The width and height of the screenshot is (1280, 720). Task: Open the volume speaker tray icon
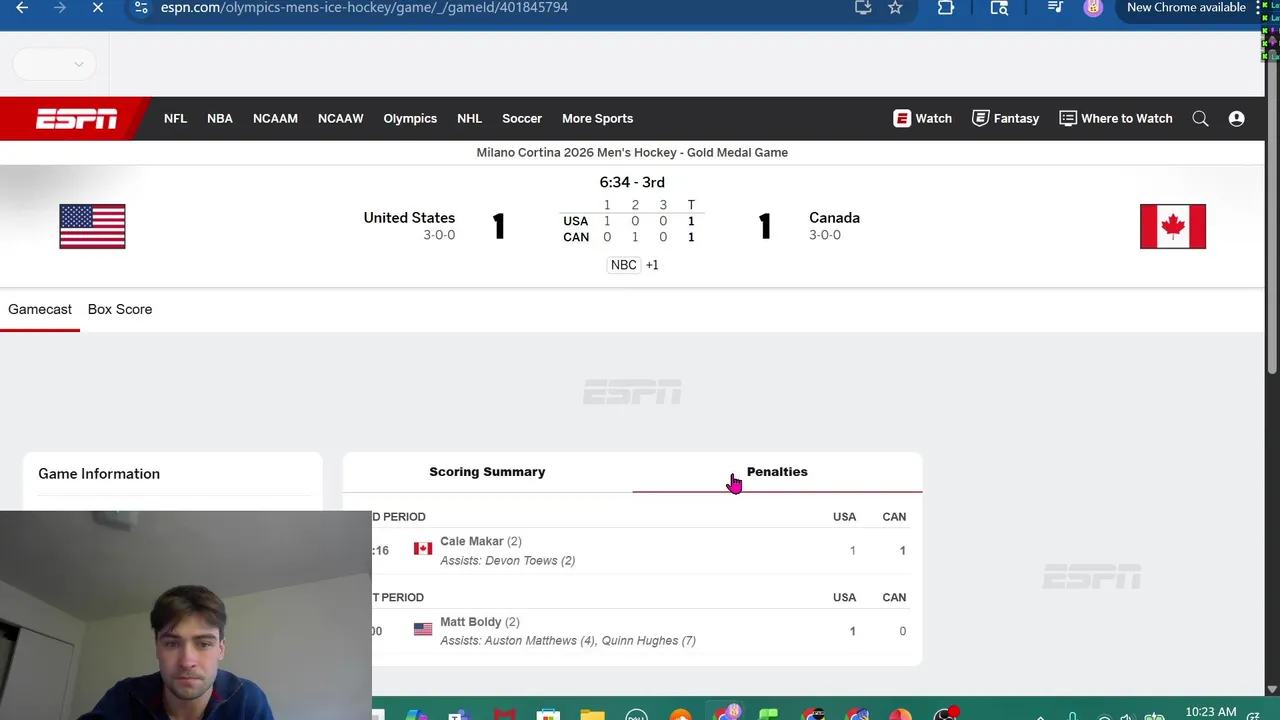click(1128, 716)
